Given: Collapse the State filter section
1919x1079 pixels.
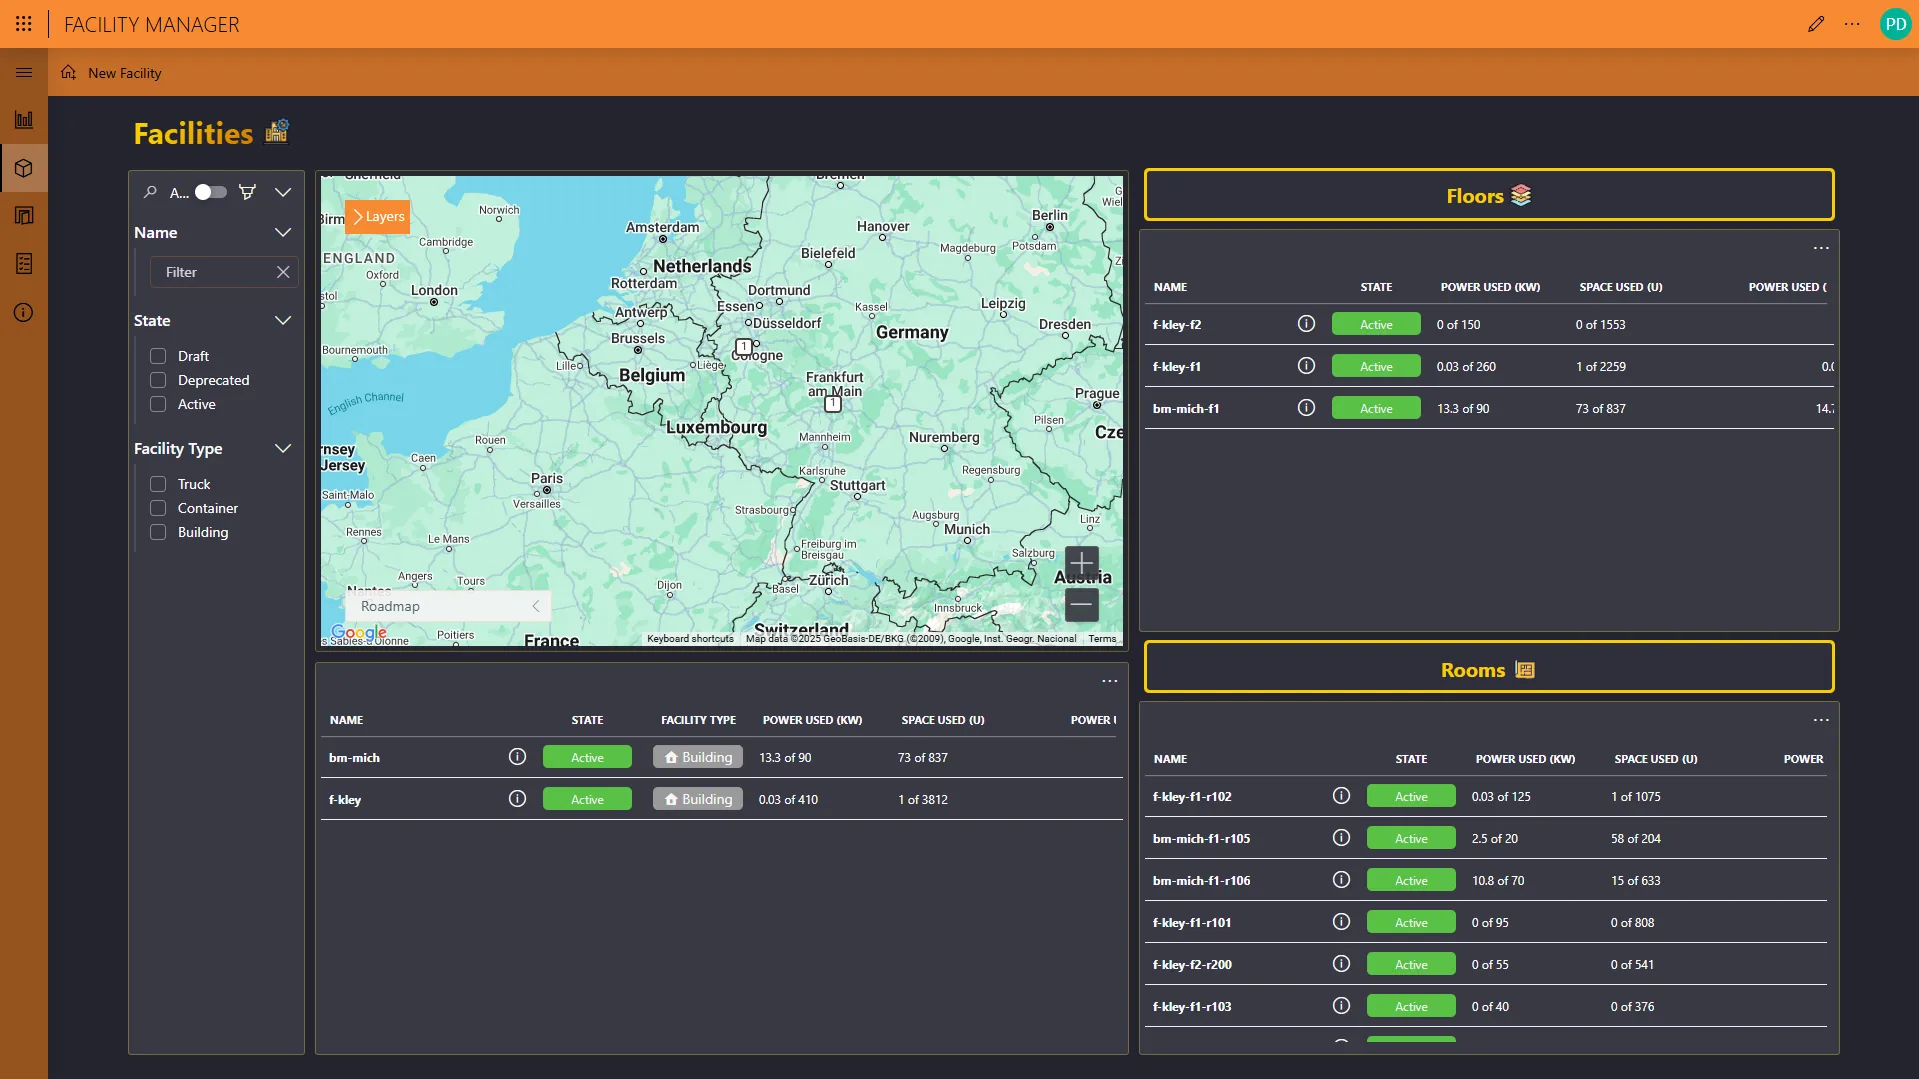Looking at the screenshot, I should point(283,320).
